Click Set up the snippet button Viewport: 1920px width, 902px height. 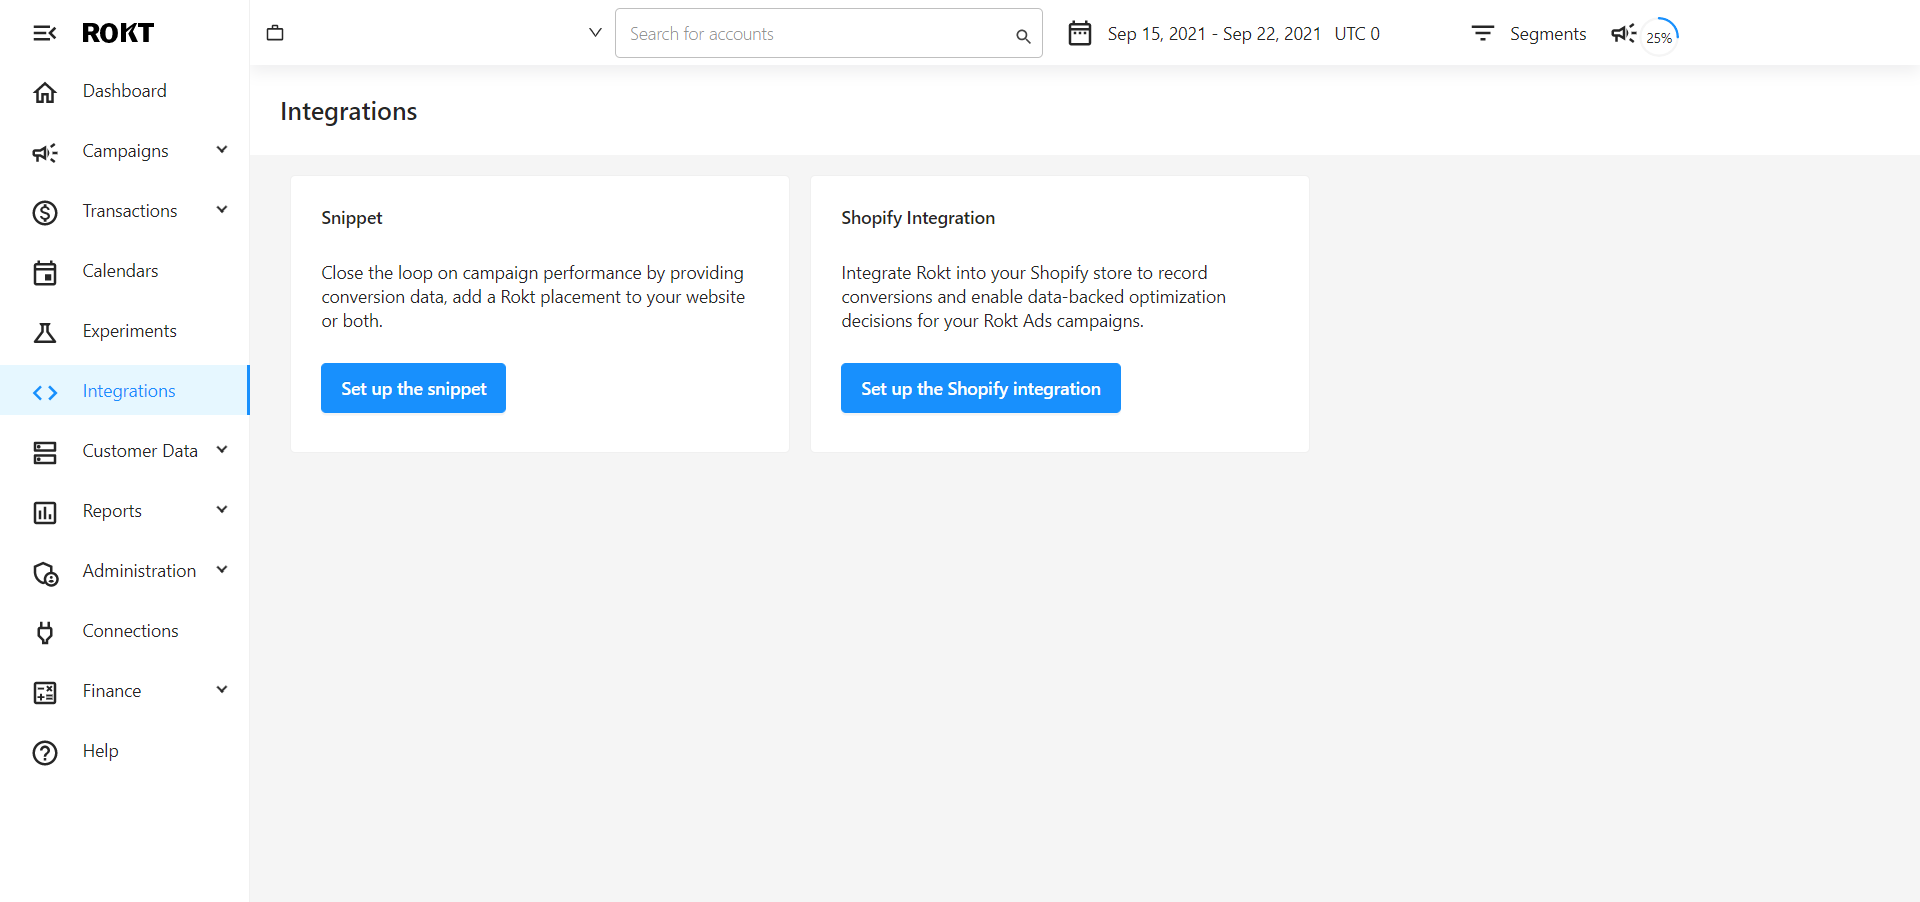(413, 388)
